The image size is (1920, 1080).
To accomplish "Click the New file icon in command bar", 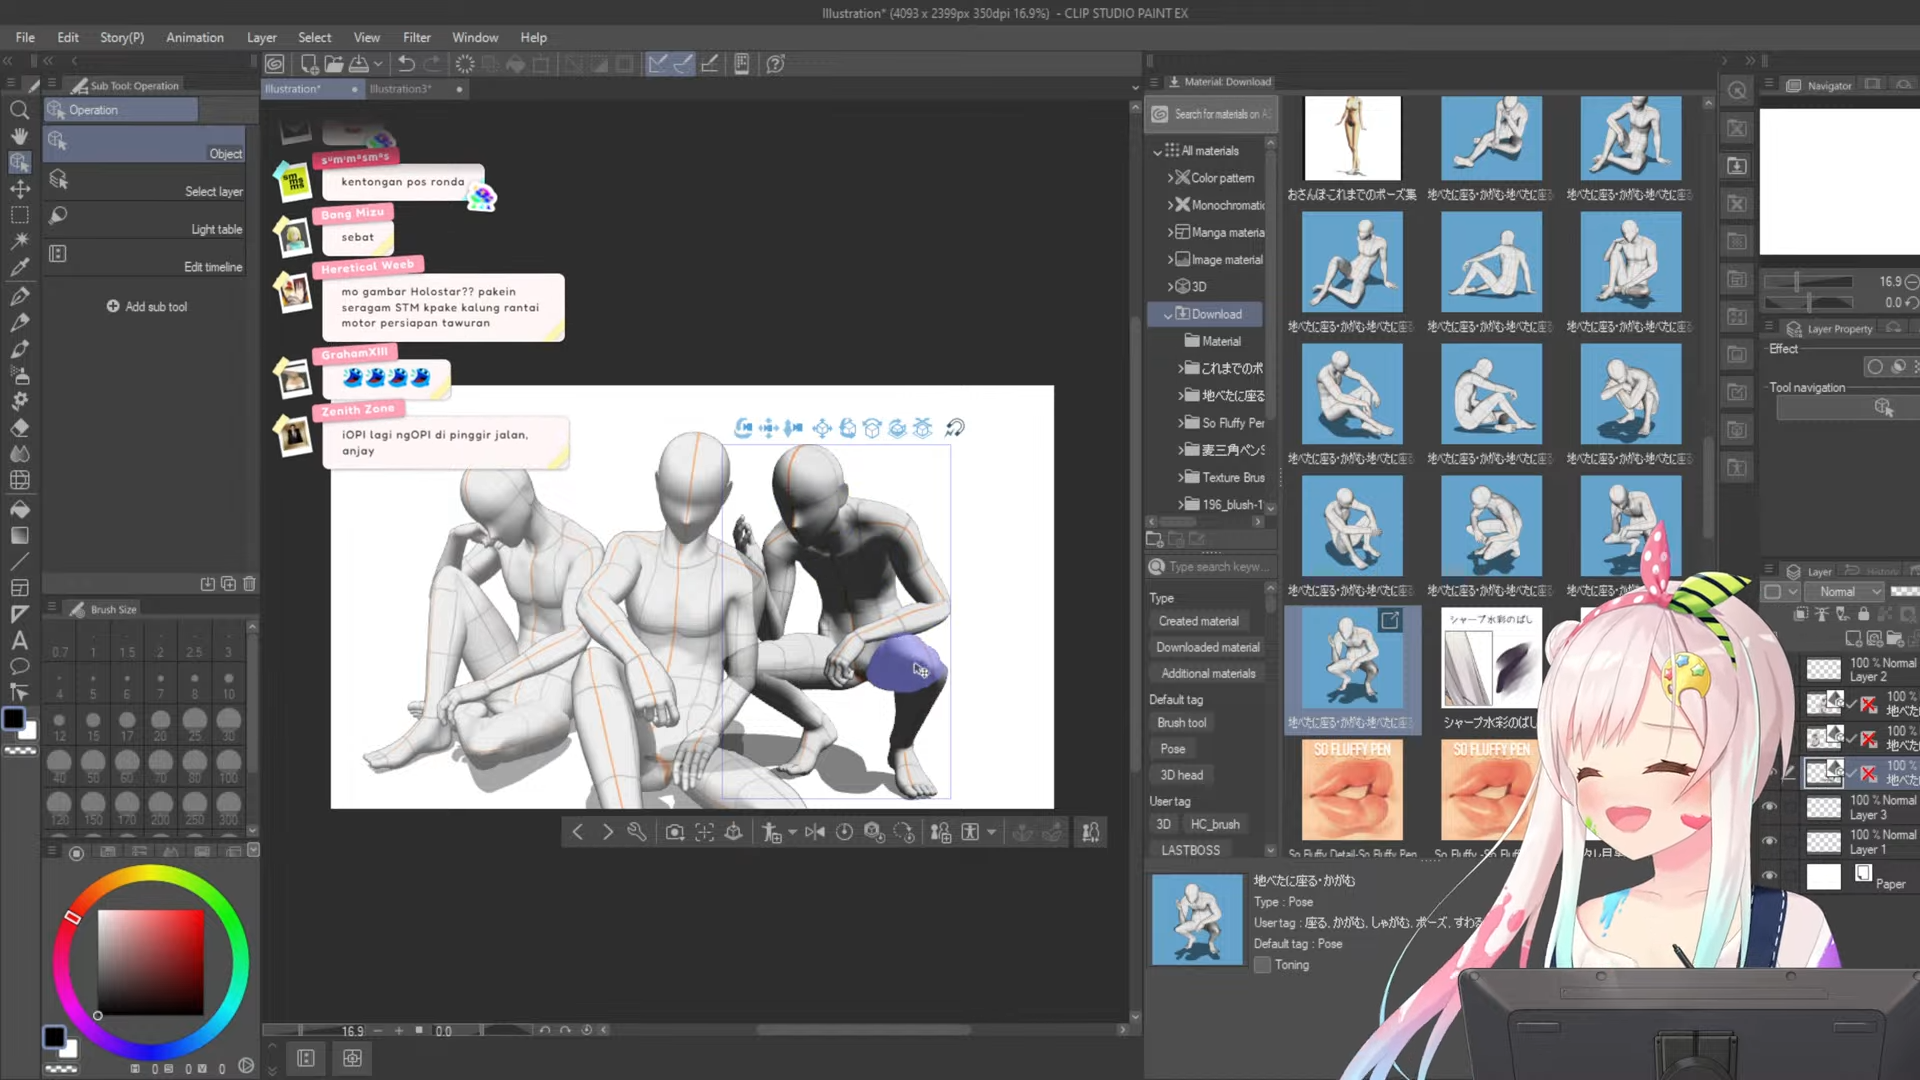I will pos(309,64).
